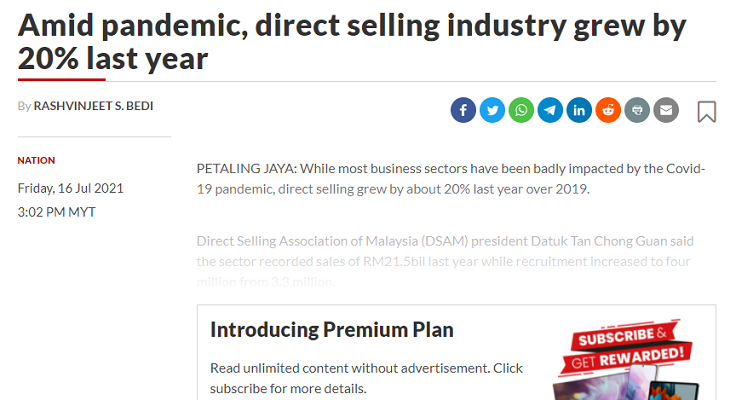736x400 pixels.
Task: Click the print article icon
Action: [x=637, y=110]
